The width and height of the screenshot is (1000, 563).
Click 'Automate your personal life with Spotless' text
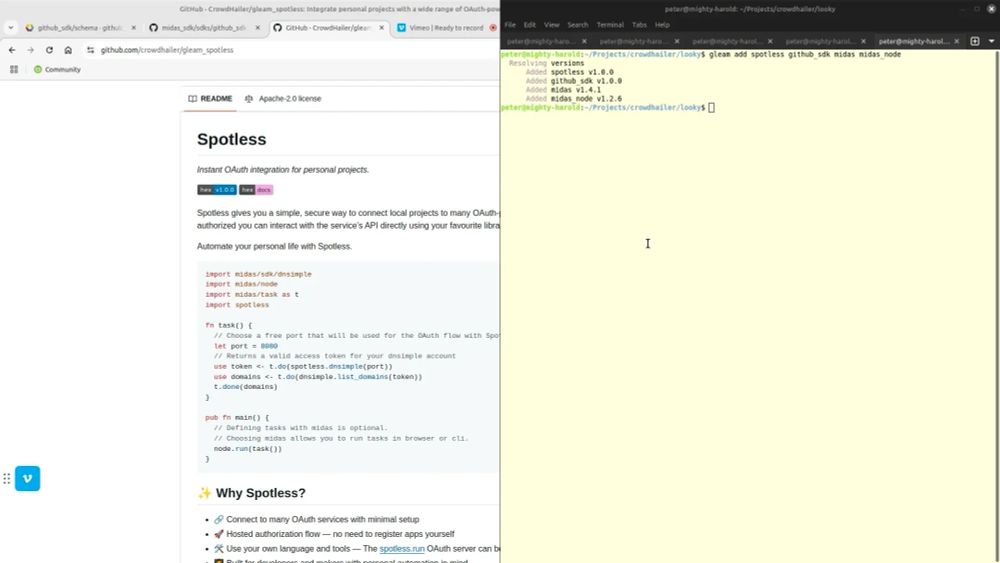274,246
